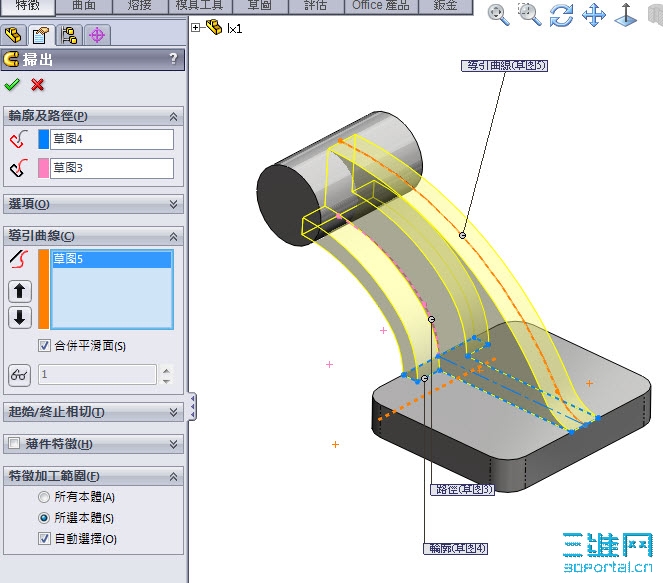Viewport: 663px width, 583px height.
Task: Select the all bodies radio button
Action: point(44,497)
